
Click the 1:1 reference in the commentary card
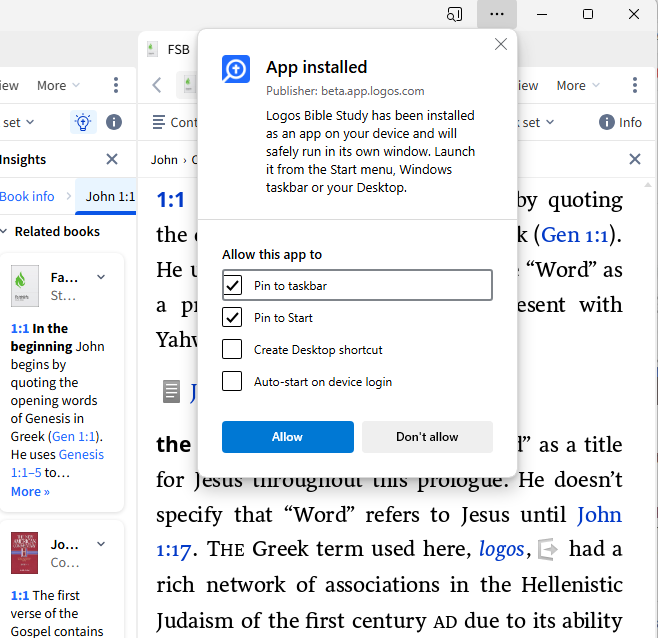[20, 595]
